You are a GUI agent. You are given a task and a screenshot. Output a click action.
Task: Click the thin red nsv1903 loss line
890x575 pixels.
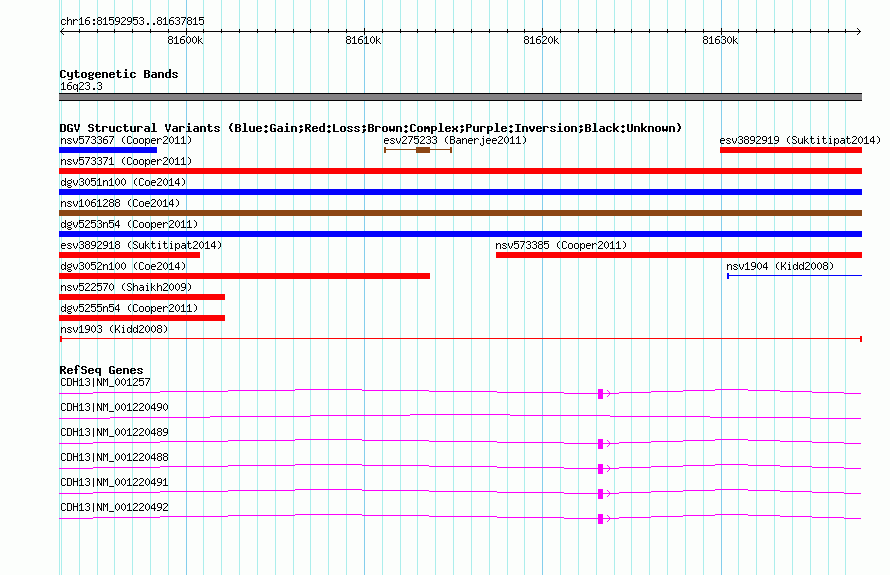(x=460, y=339)
